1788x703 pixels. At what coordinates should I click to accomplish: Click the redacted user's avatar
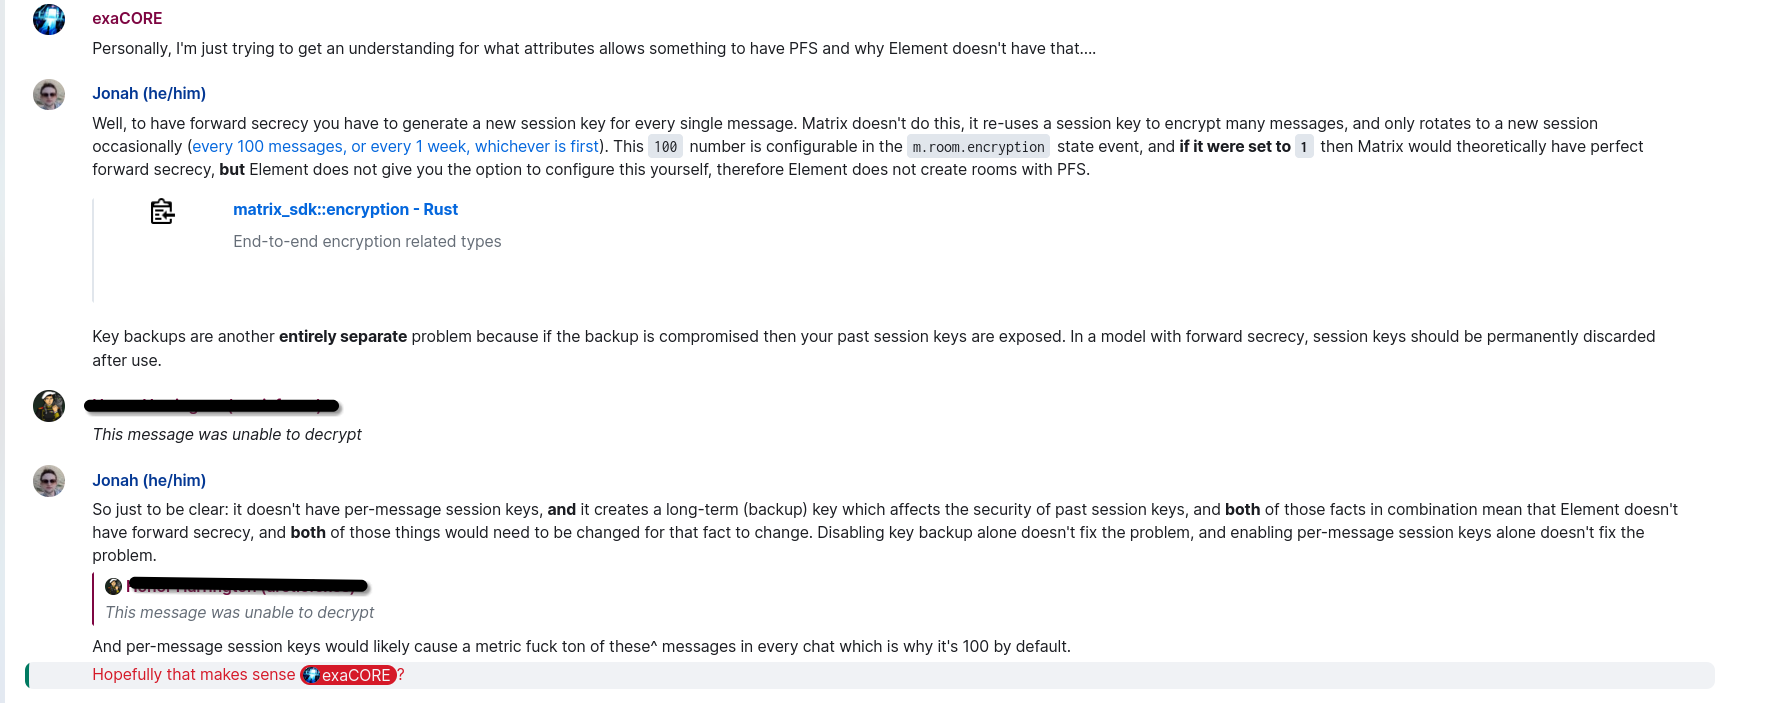point(49,406)
